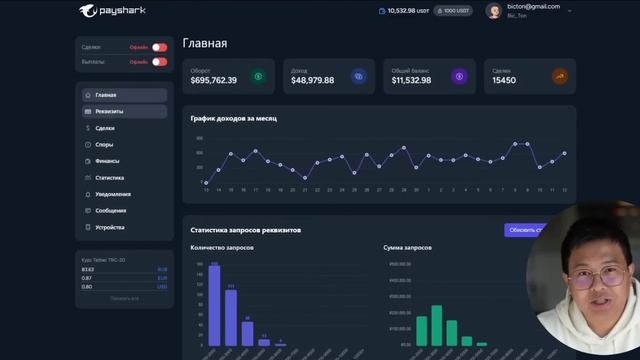Click the phone icon beside Устройства
The height and width of the screenshot is (360, 640).
(x=88, y=227)
